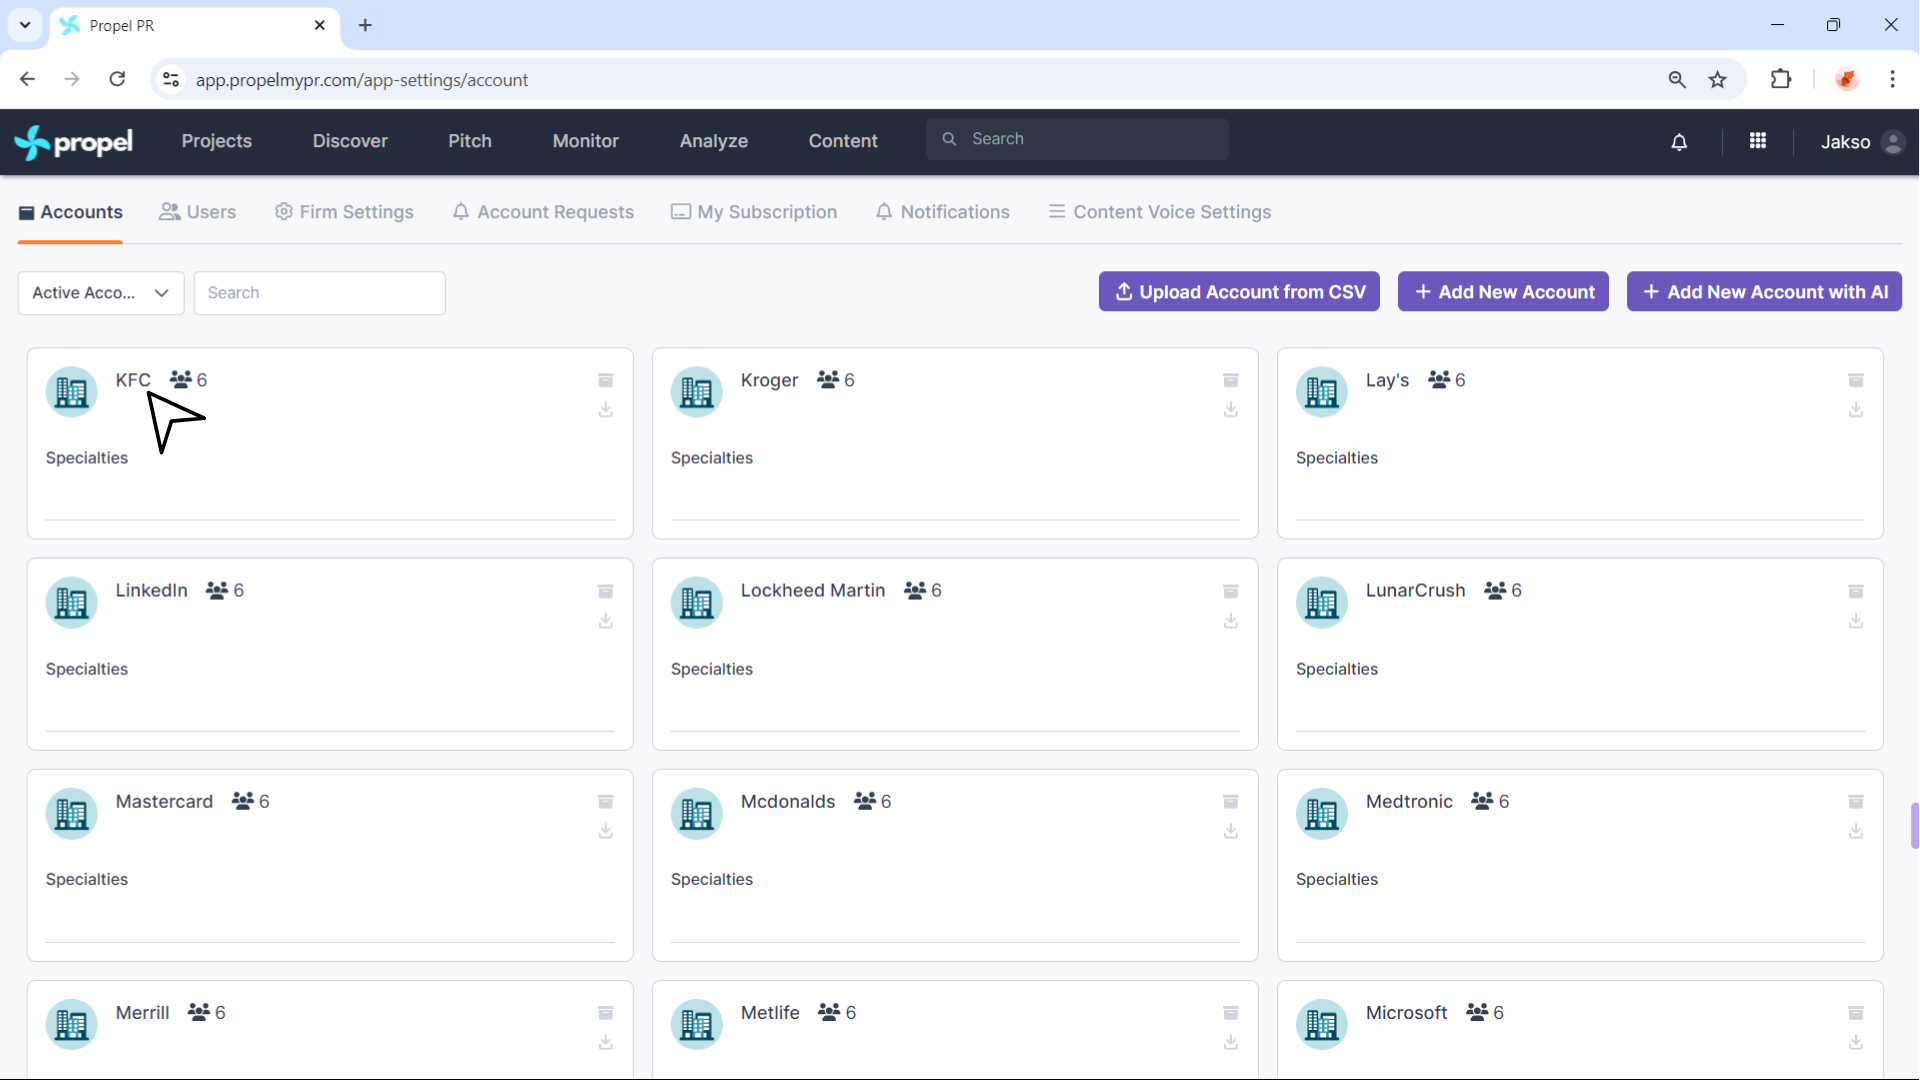Screen dimensions: 1920x1080
Task: Reload the page in the browser
Action: tap(117, 79)
